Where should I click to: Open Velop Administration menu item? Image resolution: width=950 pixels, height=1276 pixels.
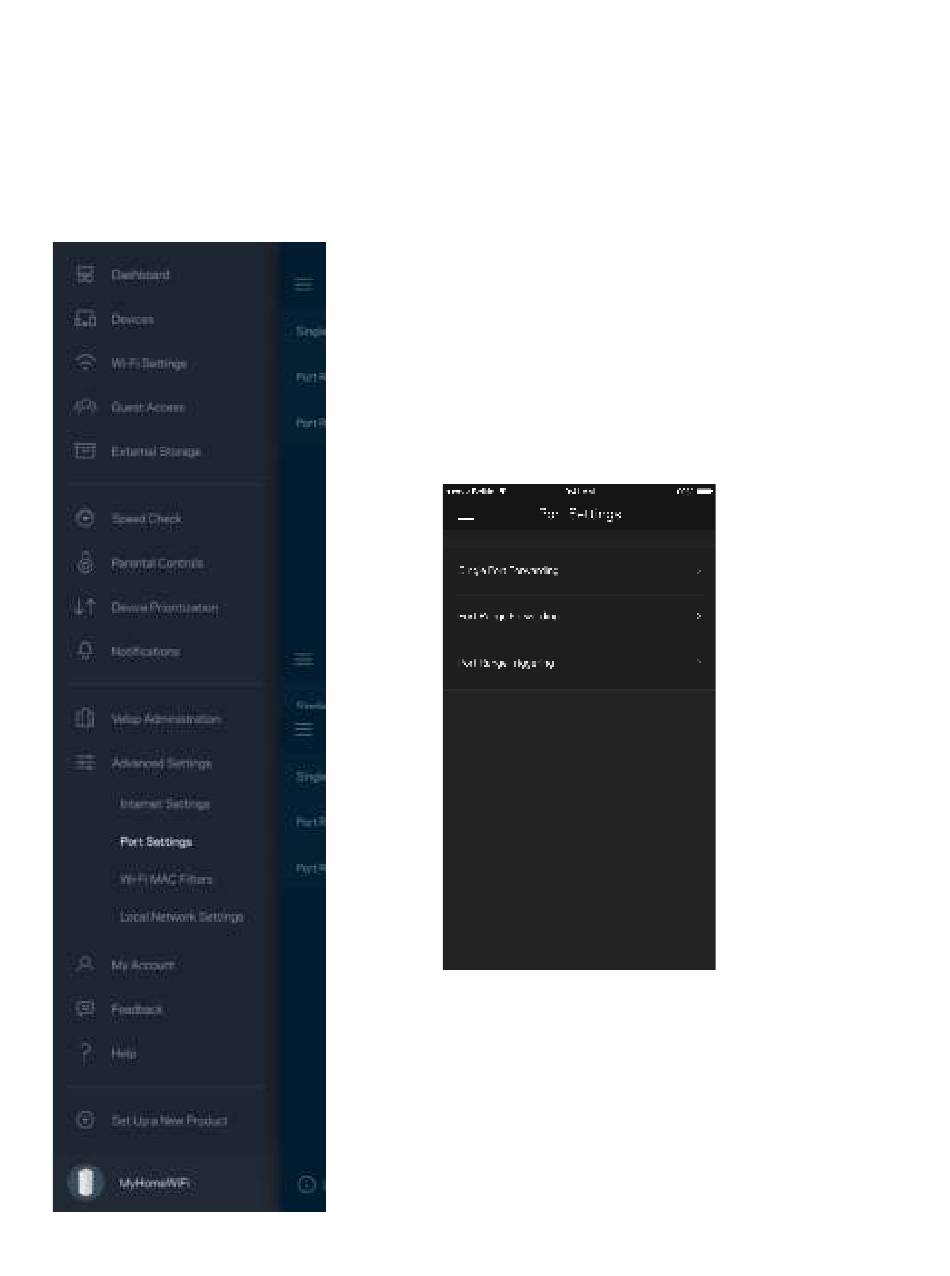(x=166, y=719)
